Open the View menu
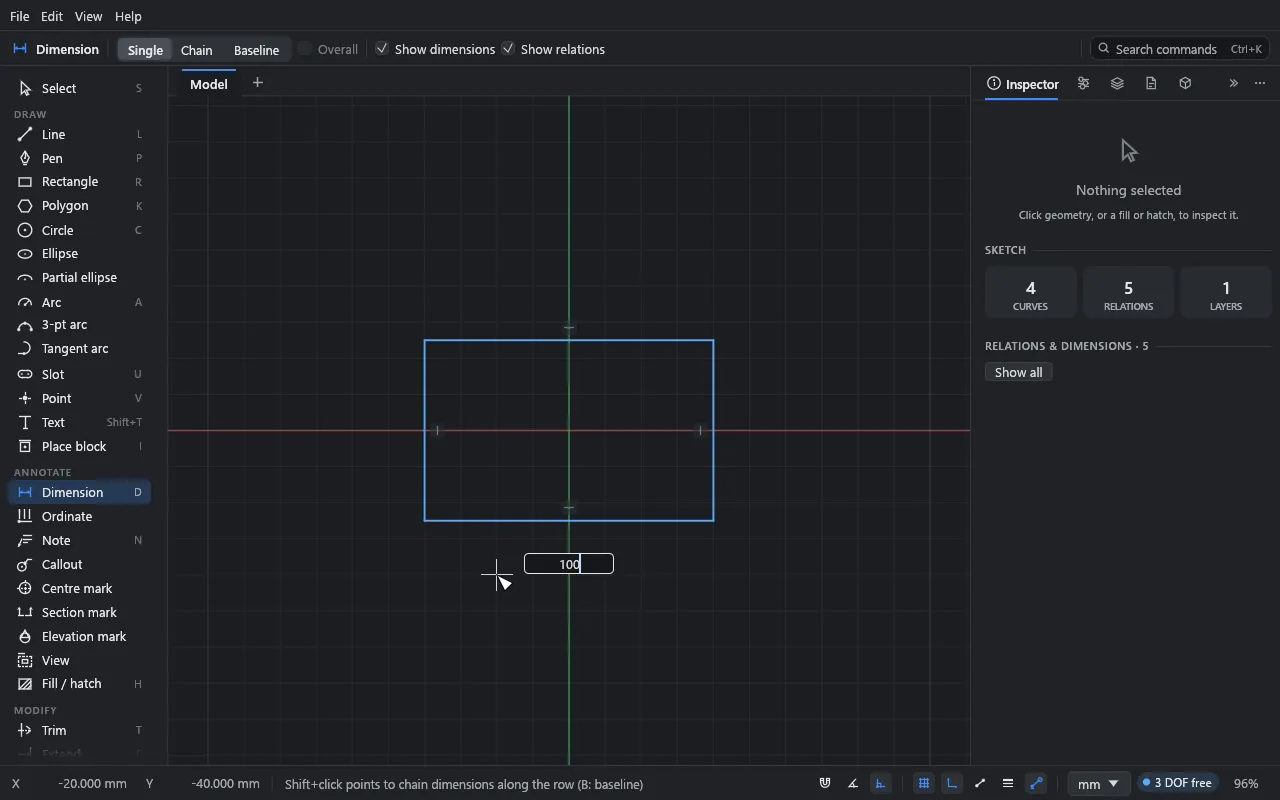1280x800 pixels. click(88, 16)
